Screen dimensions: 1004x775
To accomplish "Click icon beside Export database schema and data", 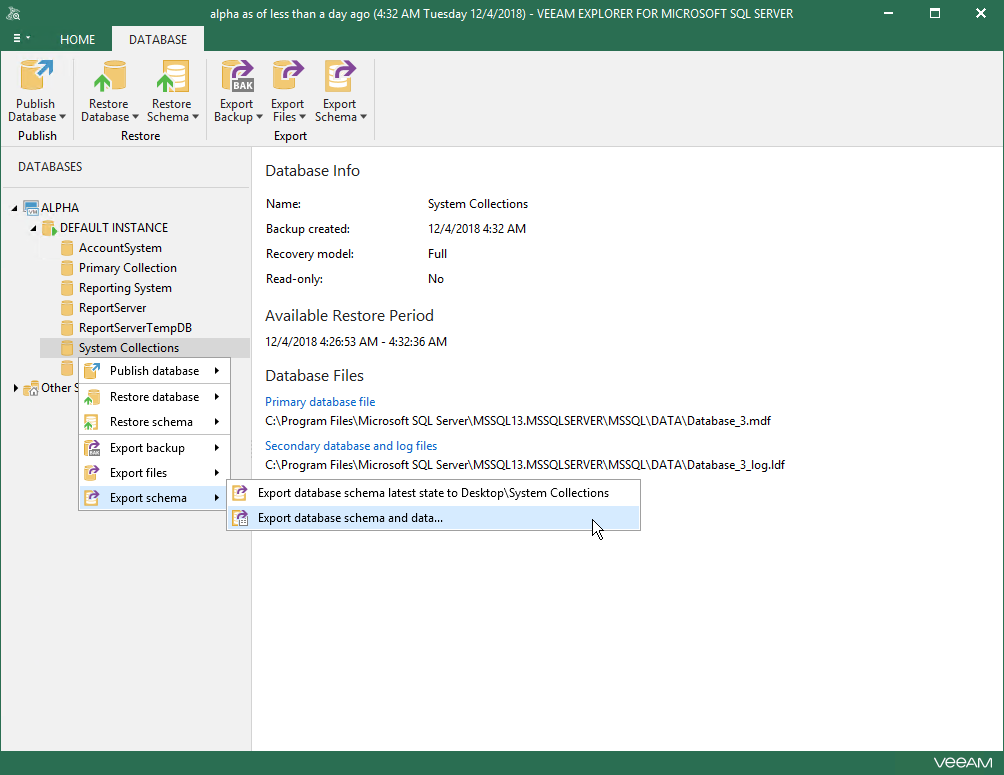I will coord(240,518).
